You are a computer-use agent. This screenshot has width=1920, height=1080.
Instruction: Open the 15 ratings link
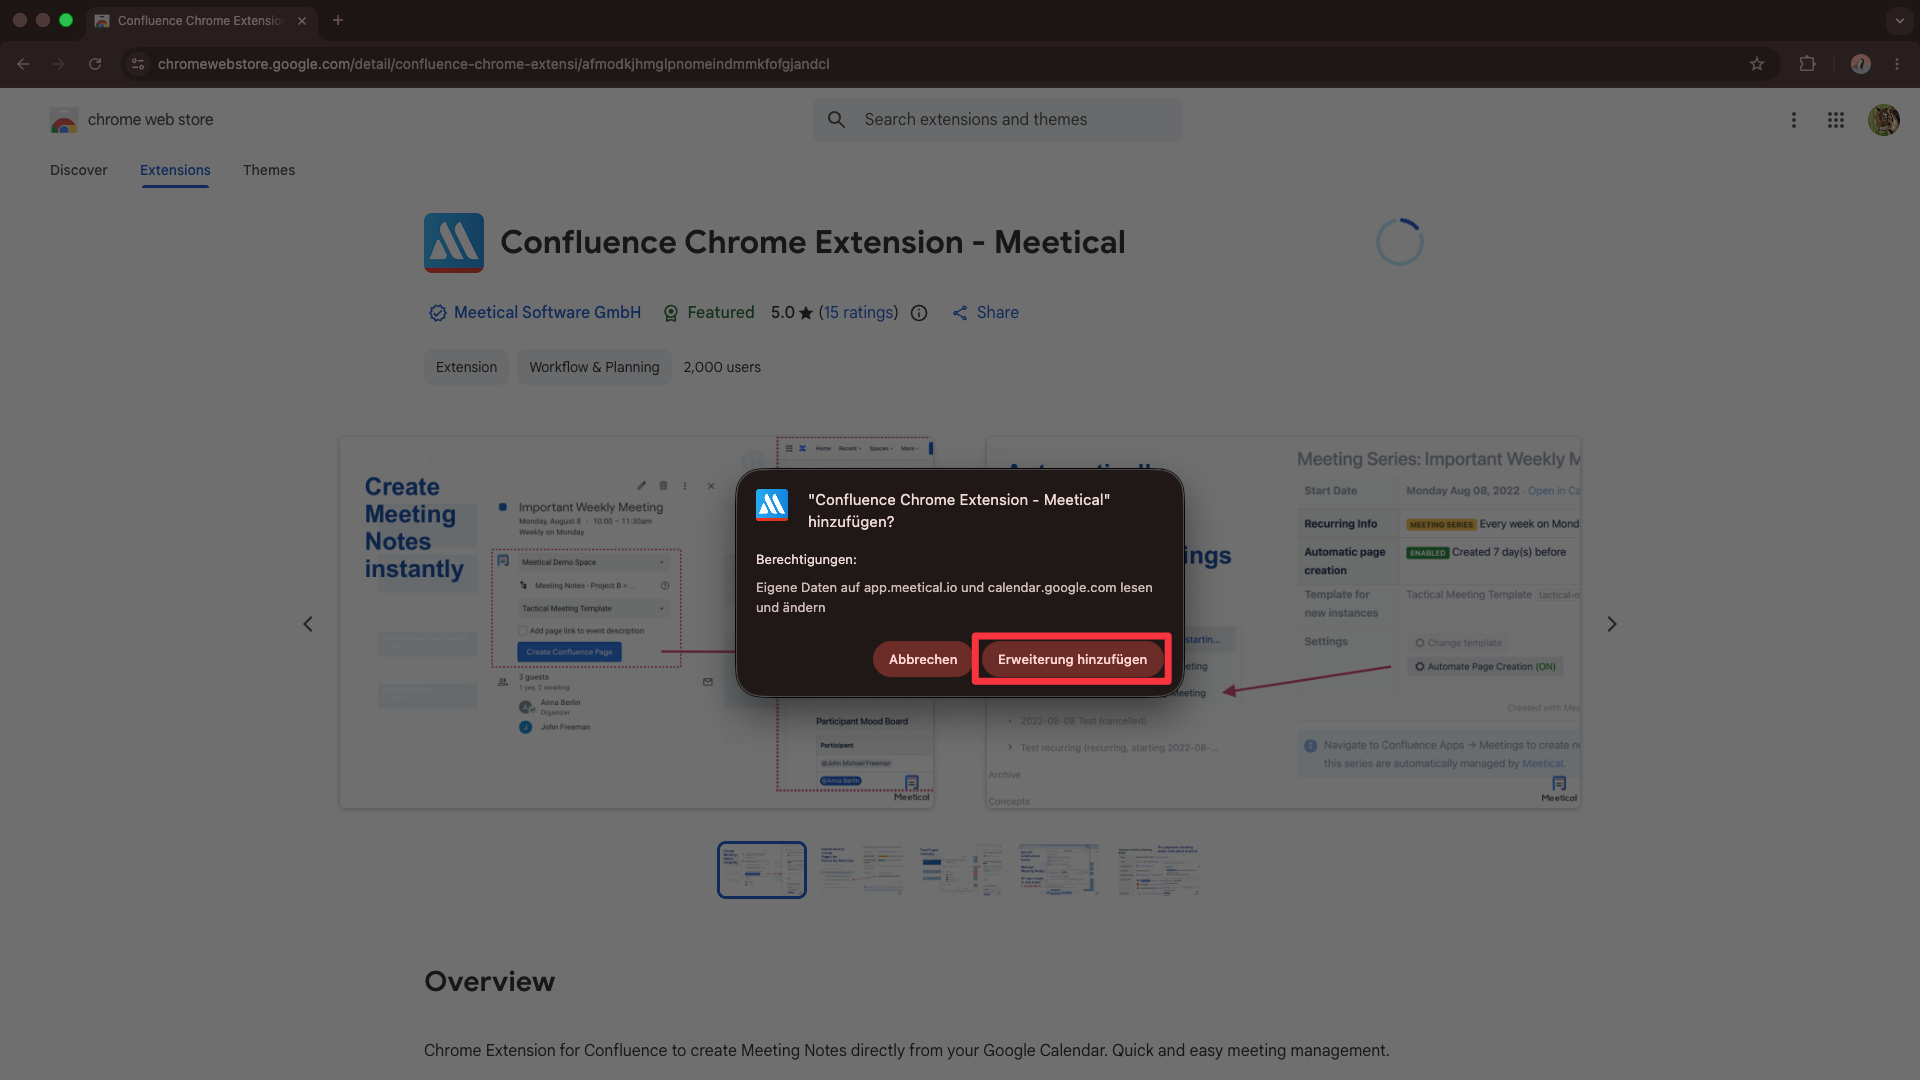[x=859, y=313]
